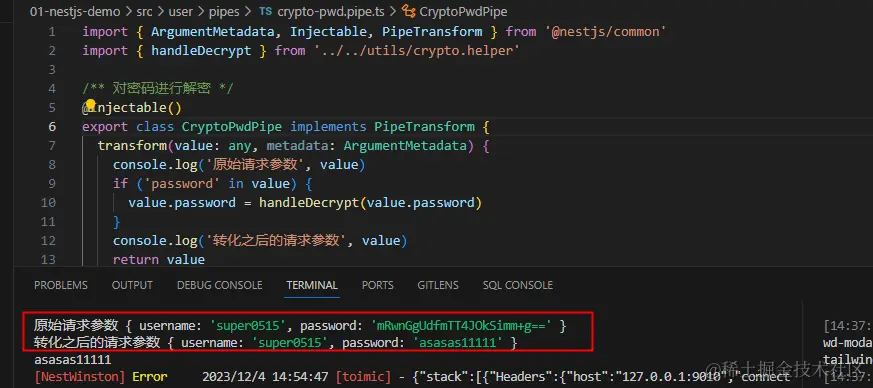Click '../../utils/crypto.helper' import path
Viewport: 873px width, 388px height.
(417, 51)
